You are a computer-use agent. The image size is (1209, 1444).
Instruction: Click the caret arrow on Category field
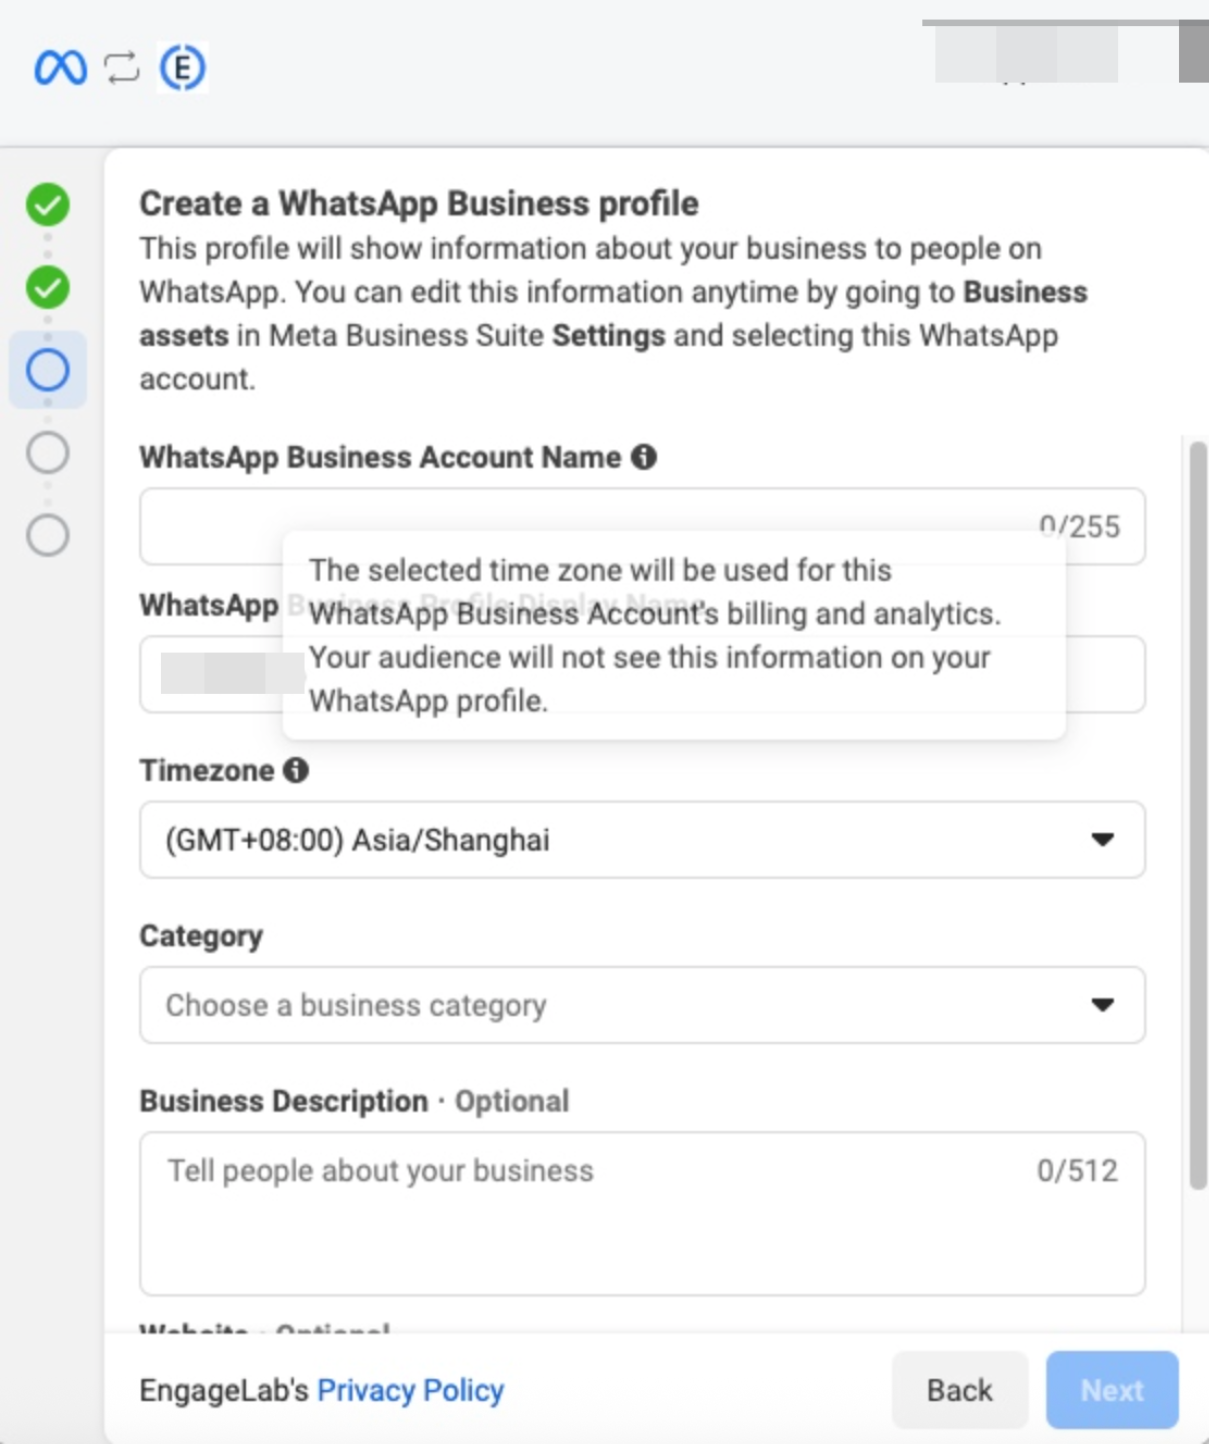(x=1103, y=1006)
